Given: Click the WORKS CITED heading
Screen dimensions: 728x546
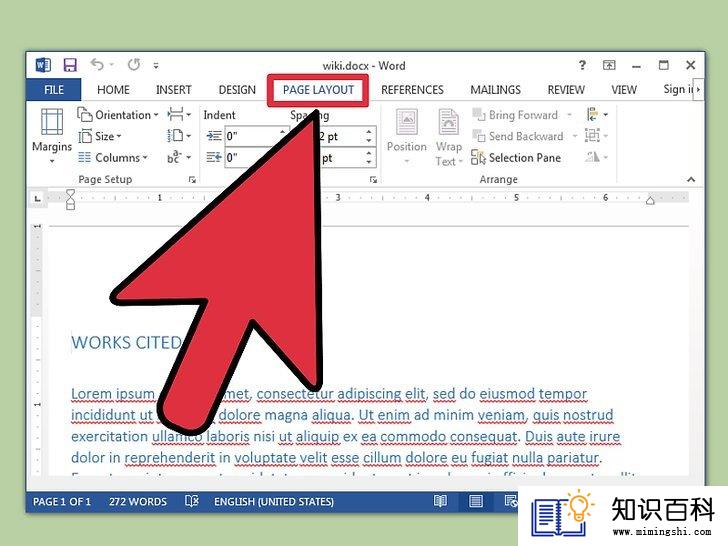Looking at the screenshot, I should coord(127,343).
